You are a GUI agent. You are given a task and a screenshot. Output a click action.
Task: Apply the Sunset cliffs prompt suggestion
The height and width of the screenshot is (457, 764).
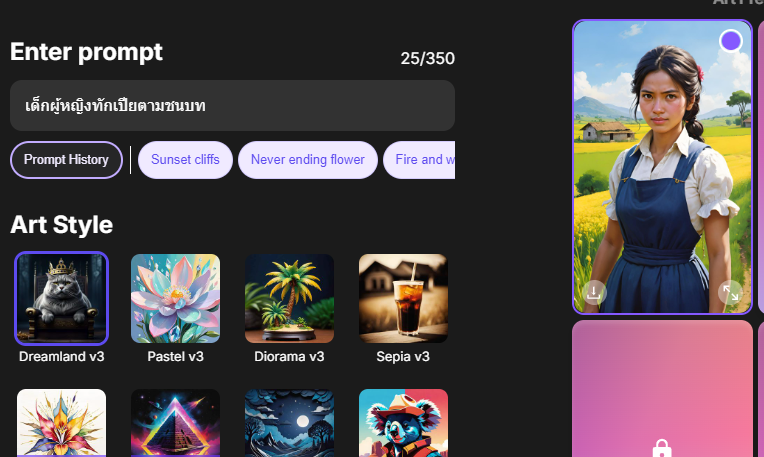[185, 160]
